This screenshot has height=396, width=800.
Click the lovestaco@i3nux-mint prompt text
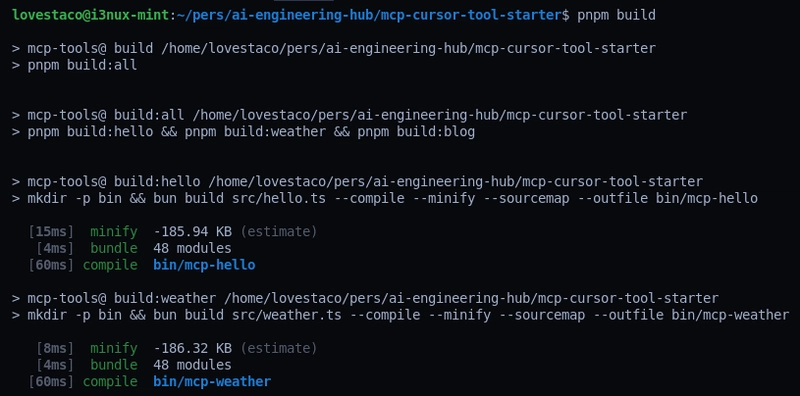point(90,15)
